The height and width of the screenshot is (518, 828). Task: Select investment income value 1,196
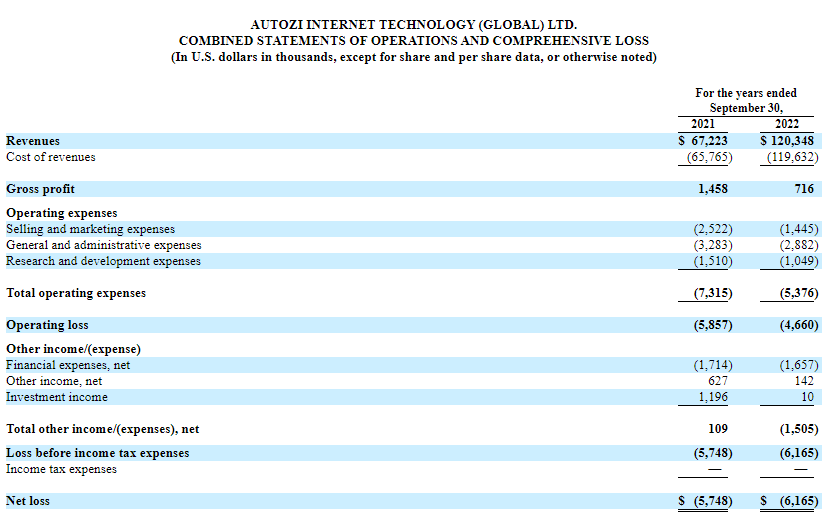coord(713,397)
